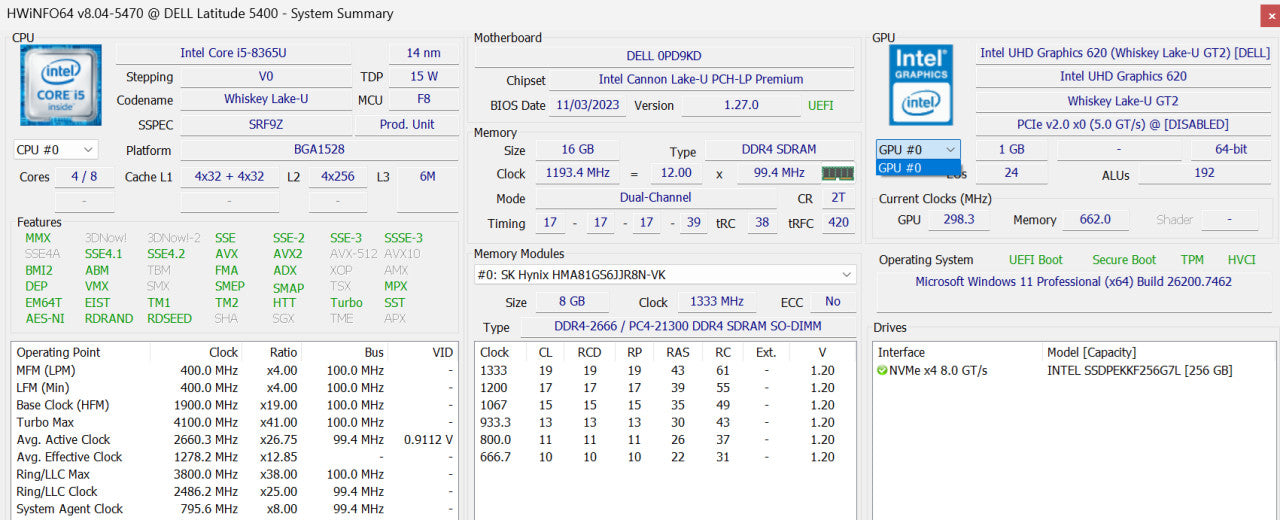Click the Intel UHD Graphics 620 (Whiskey Lake-U GT2) [DELL] field
This screenshot has height=520, width=1280.
(1125, 53)
